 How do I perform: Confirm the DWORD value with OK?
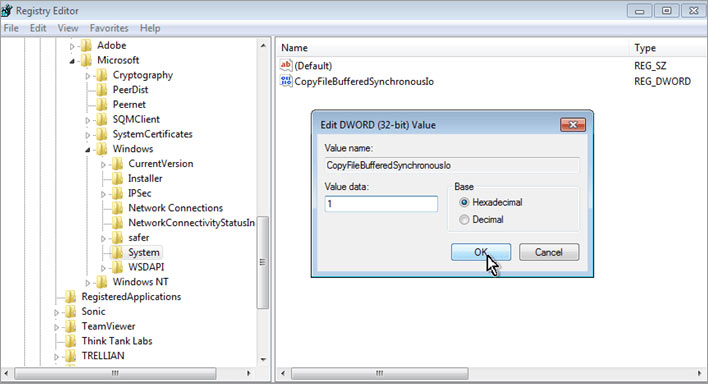click(481, 252)
